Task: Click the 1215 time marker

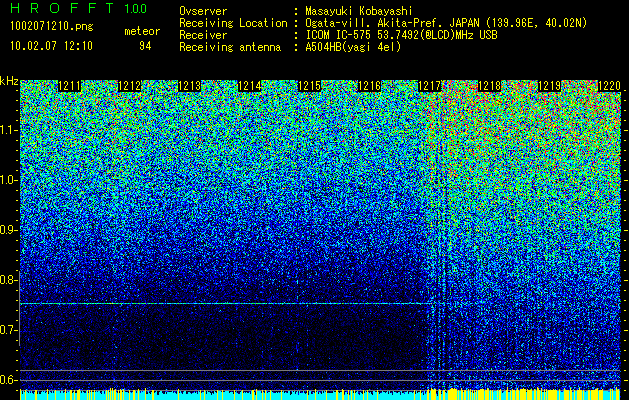Action: 310,86
